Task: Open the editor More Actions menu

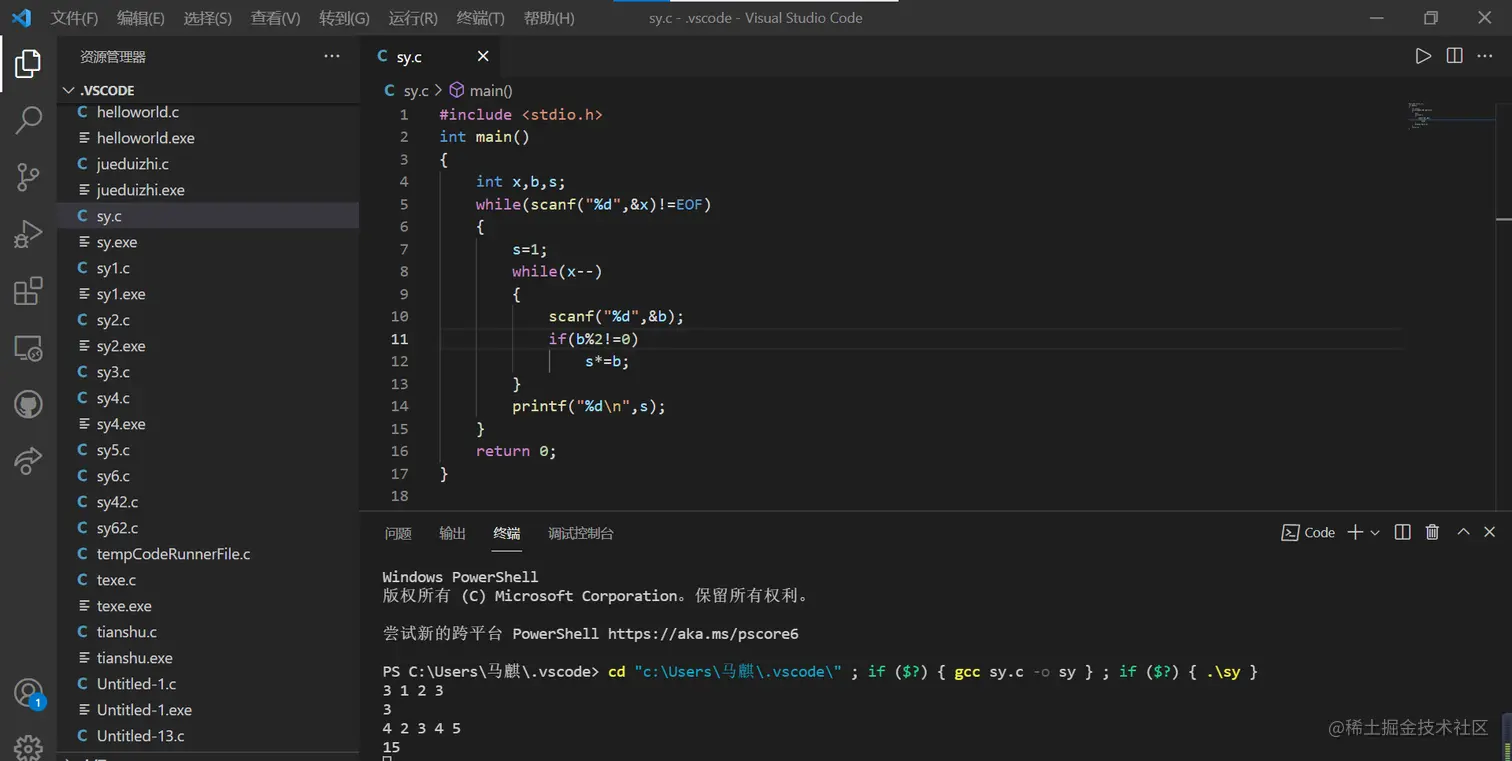Action: tap(1485, 56)
